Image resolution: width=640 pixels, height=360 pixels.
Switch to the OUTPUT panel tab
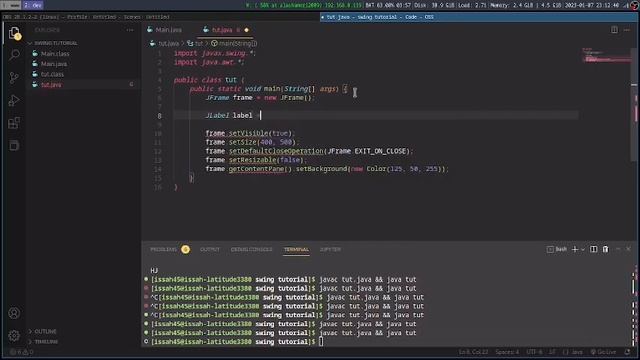[x=210, y=249]
